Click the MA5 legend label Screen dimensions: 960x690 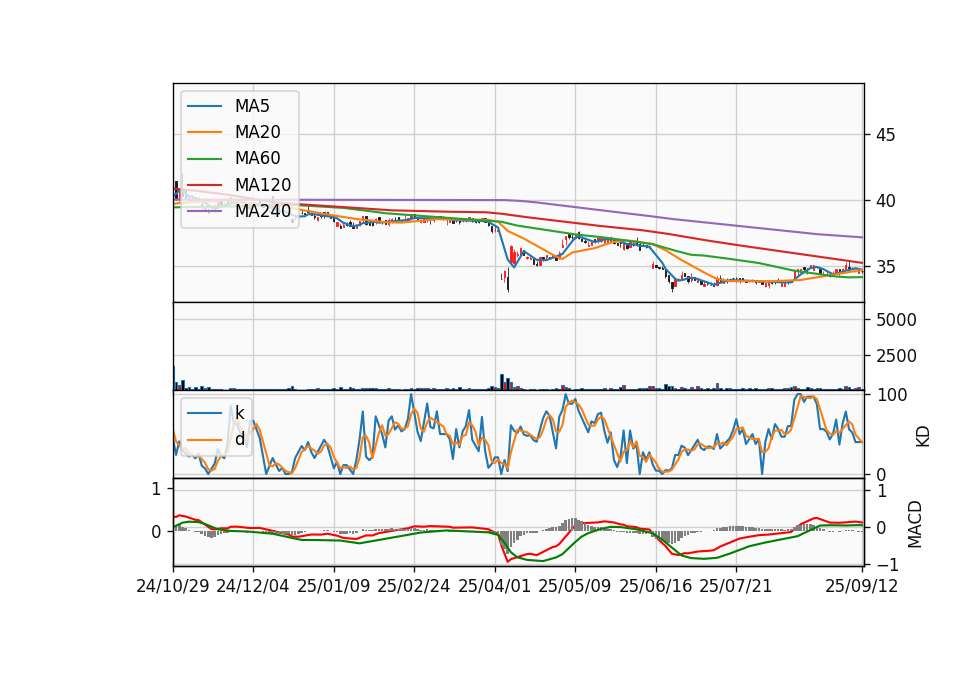click(x=252, y=106)
